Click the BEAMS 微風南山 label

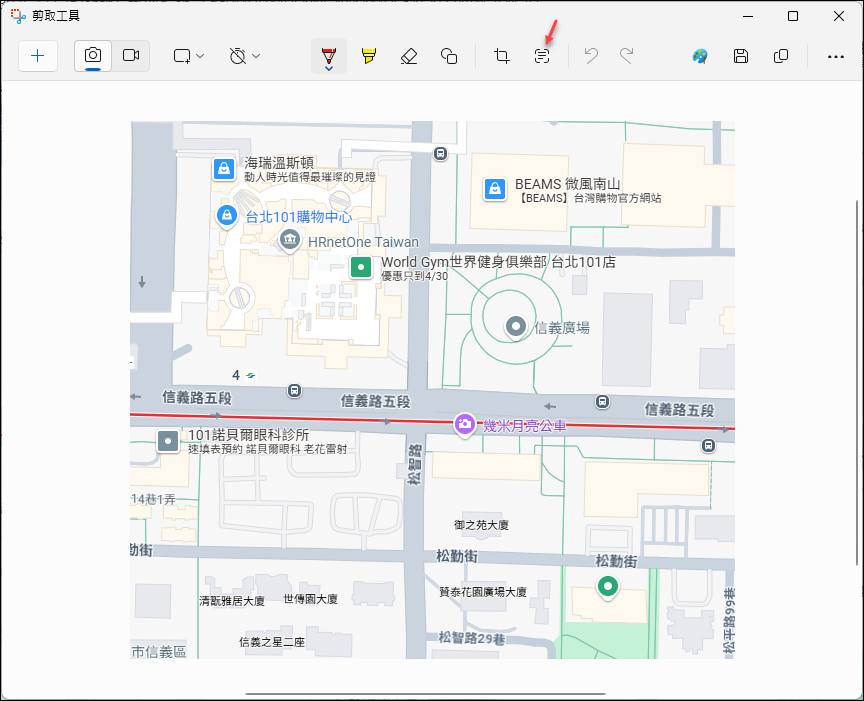(x=568, y=184)
